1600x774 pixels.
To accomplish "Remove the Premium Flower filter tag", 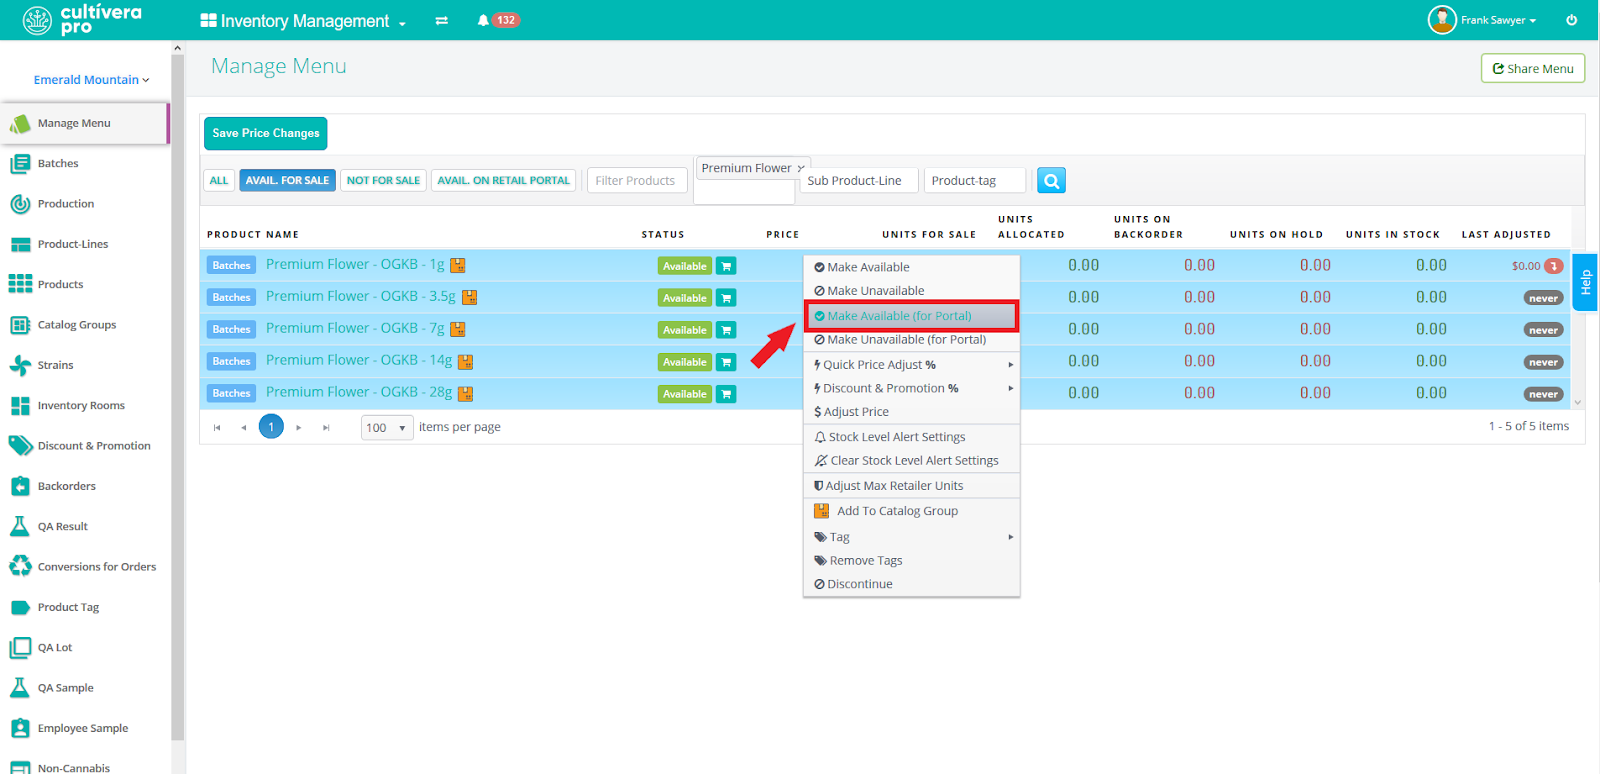I will pos(801,168).
